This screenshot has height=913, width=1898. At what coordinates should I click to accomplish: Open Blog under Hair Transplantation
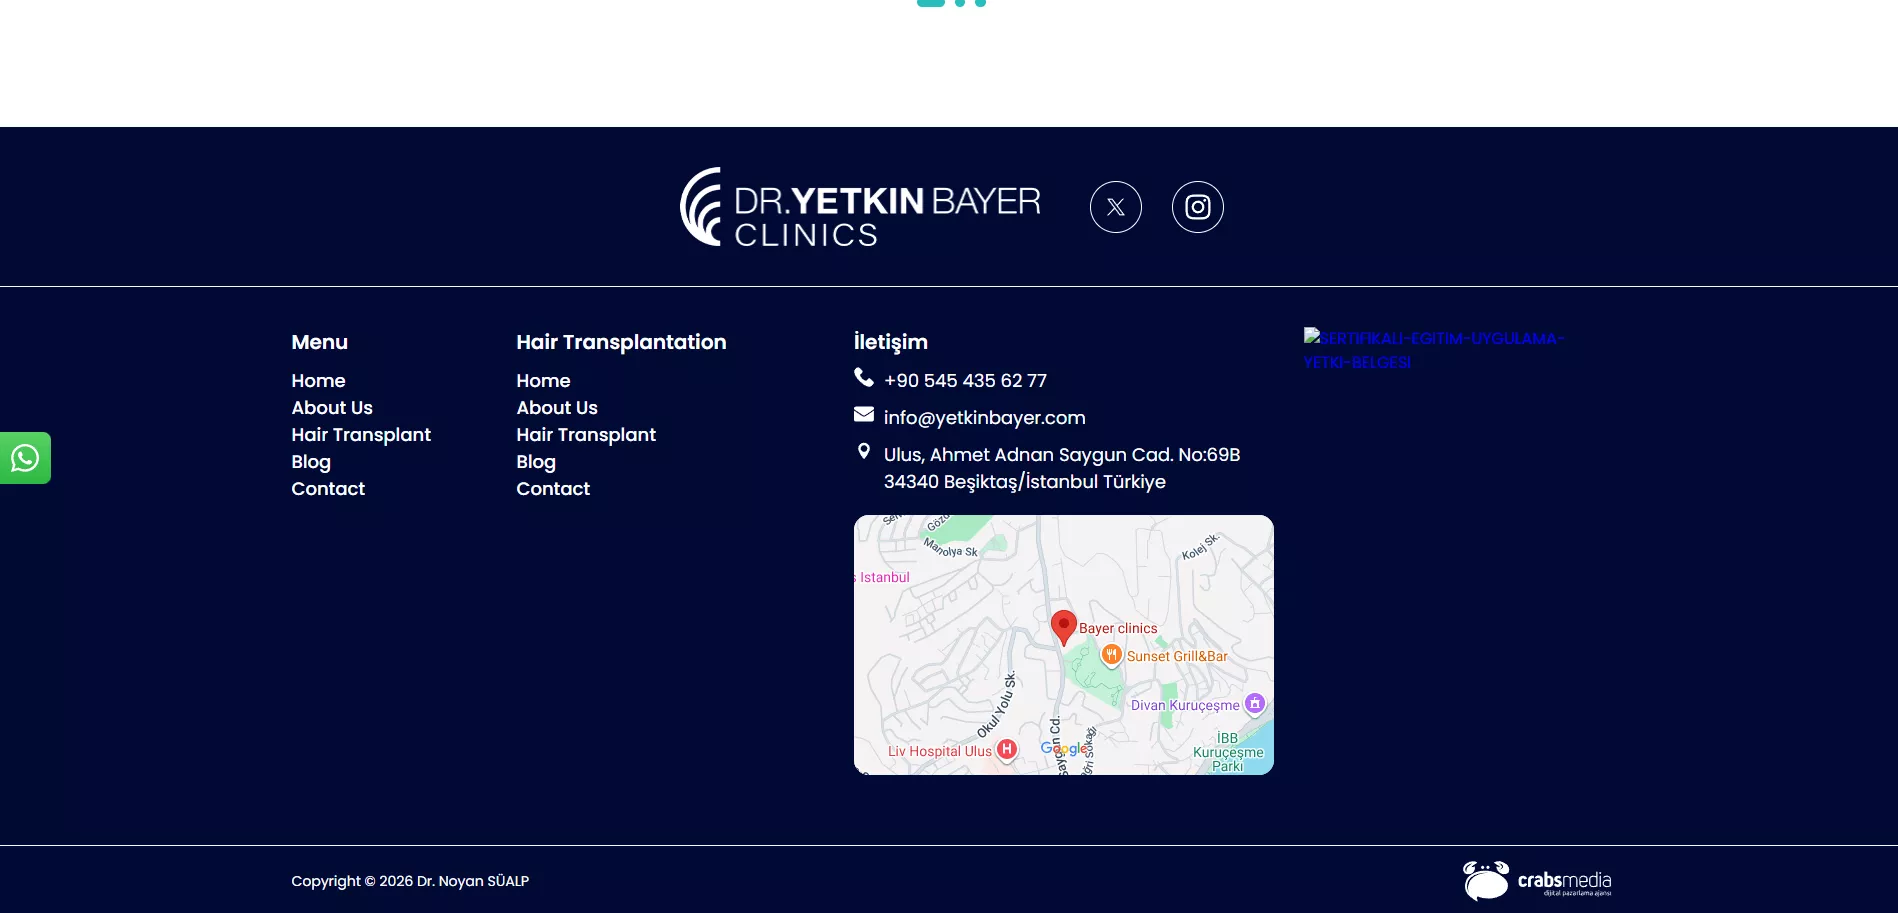pyautogui.click(x=536, y=462)
